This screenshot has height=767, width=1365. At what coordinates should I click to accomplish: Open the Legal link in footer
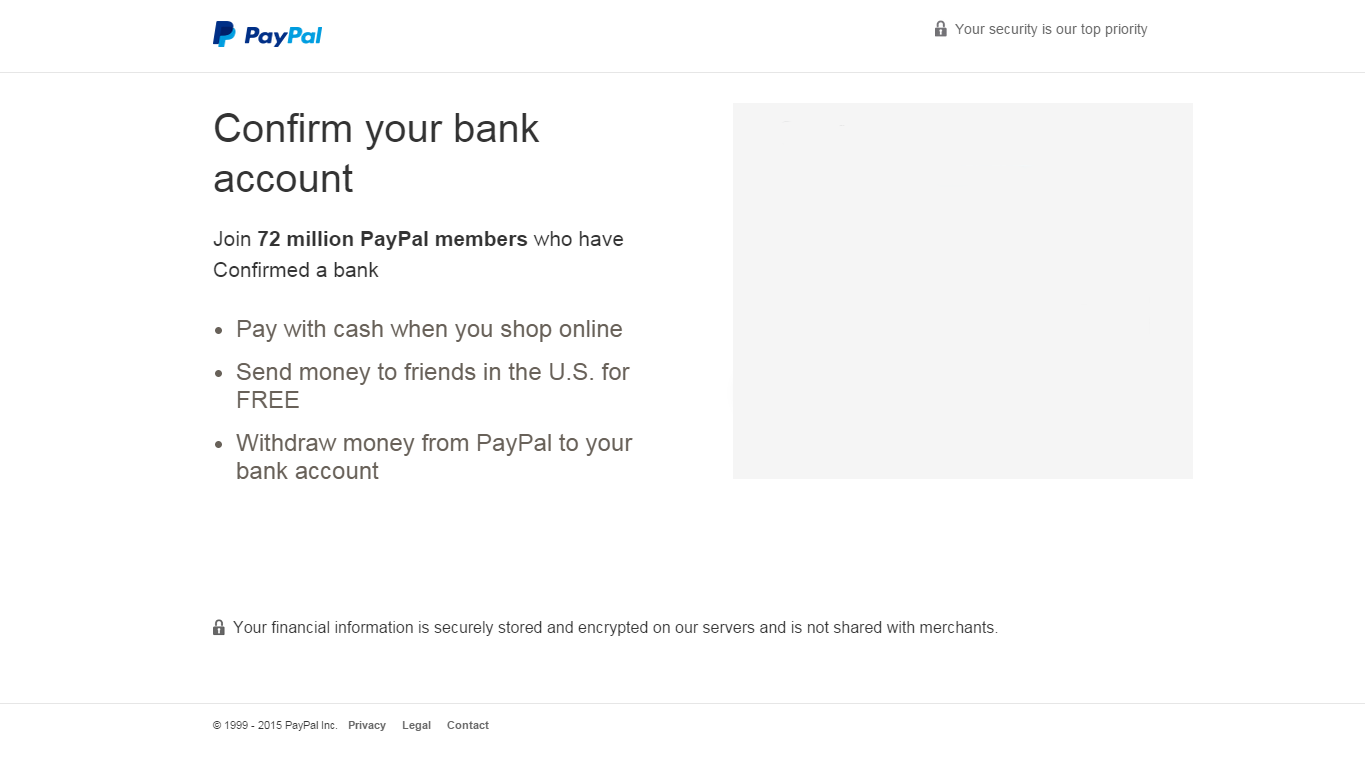click(416, 725)
